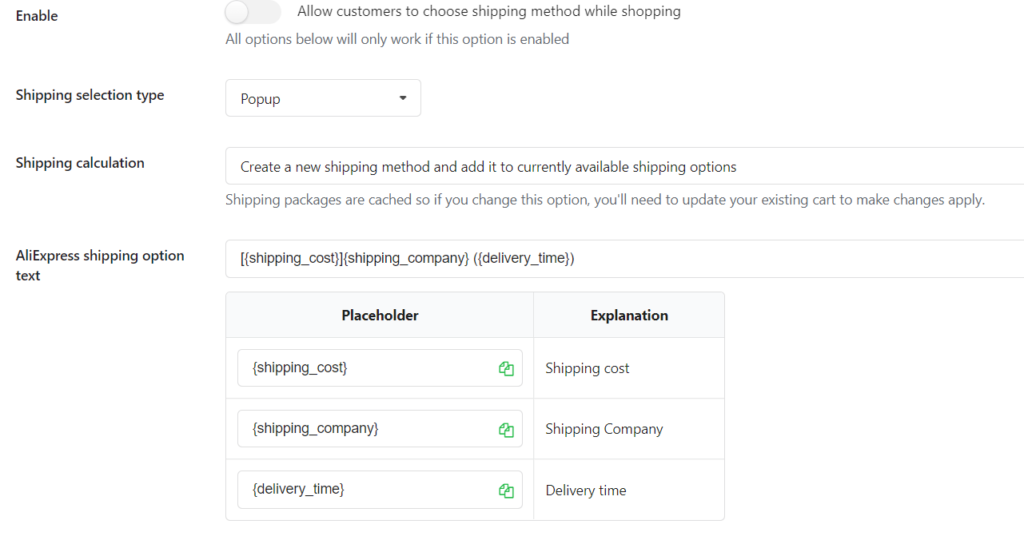Image resolution: width=1024 pixels, height=548 pixels.
Task: Open the Shipping selection type Popup dropdown
Action: tap(323, 98)
